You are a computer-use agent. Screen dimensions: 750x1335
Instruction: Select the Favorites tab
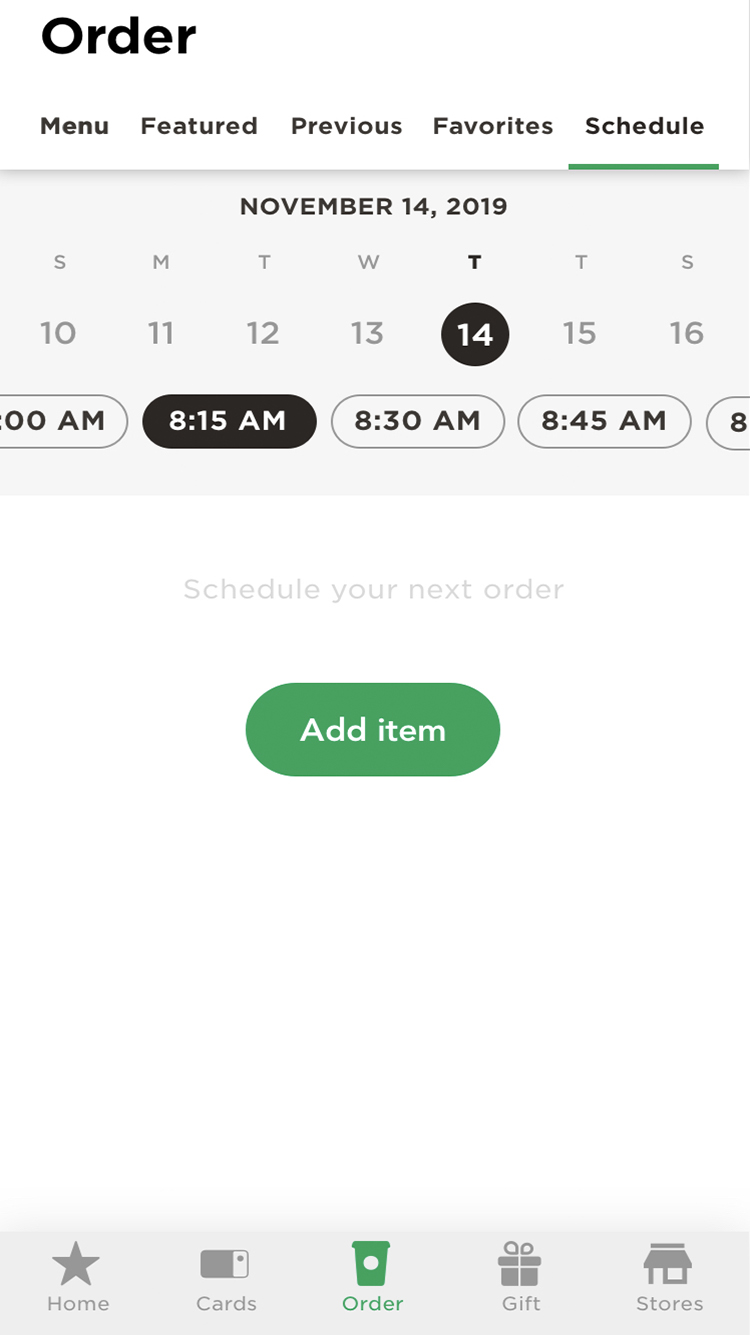493,126
